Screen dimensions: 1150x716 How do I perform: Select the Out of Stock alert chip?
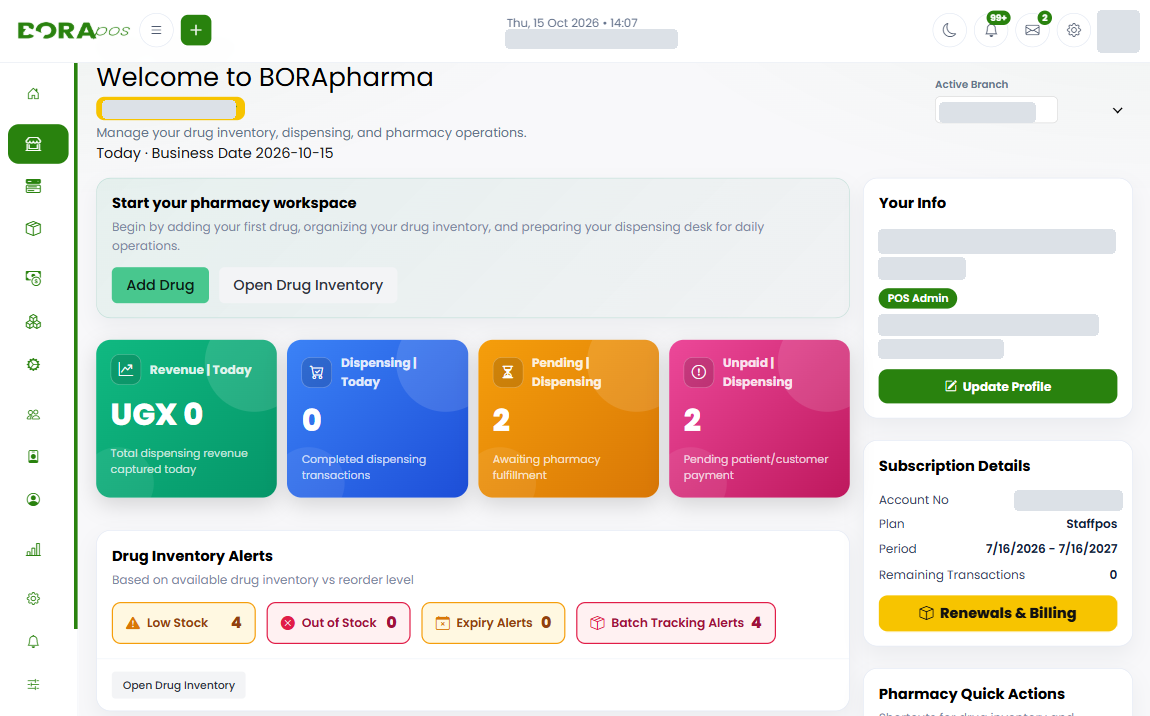coord(338,623)
